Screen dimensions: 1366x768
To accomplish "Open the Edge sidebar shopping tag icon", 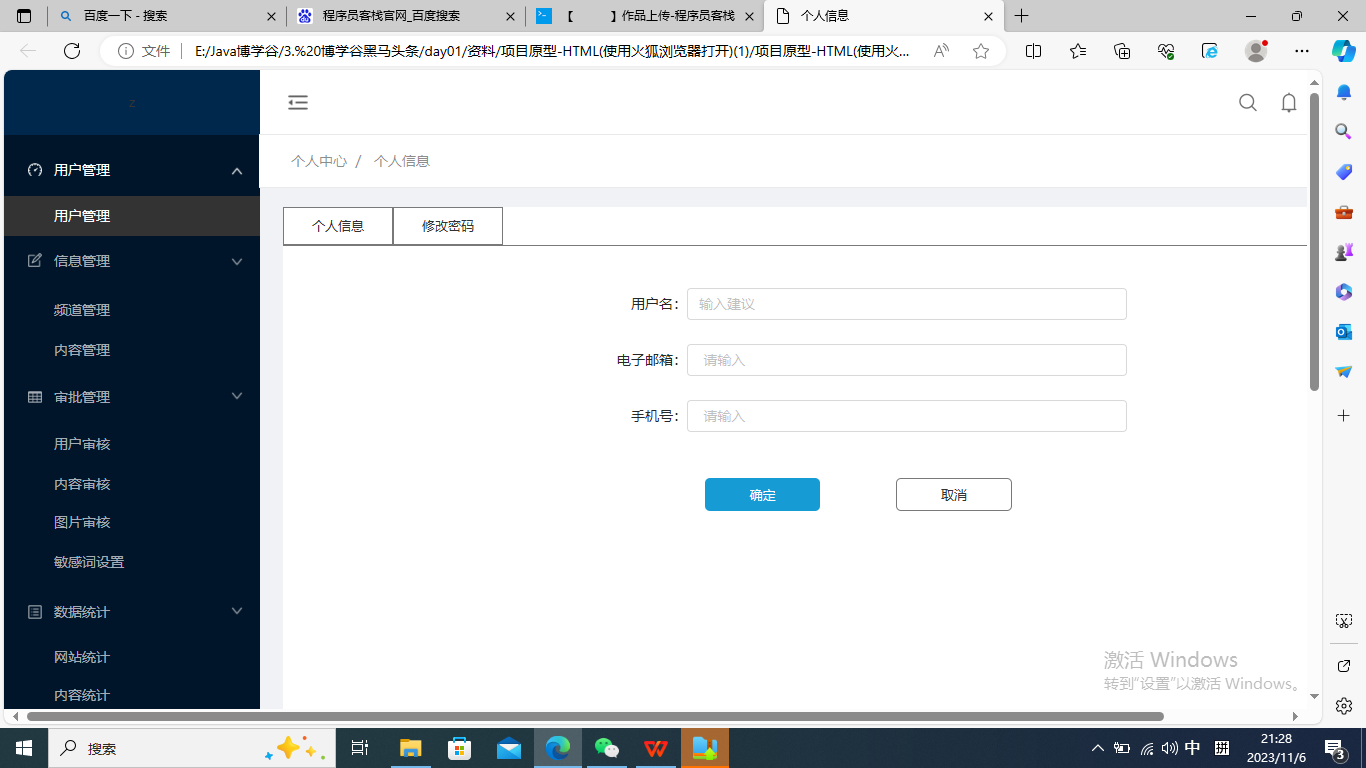I will tap(1344, 172).
